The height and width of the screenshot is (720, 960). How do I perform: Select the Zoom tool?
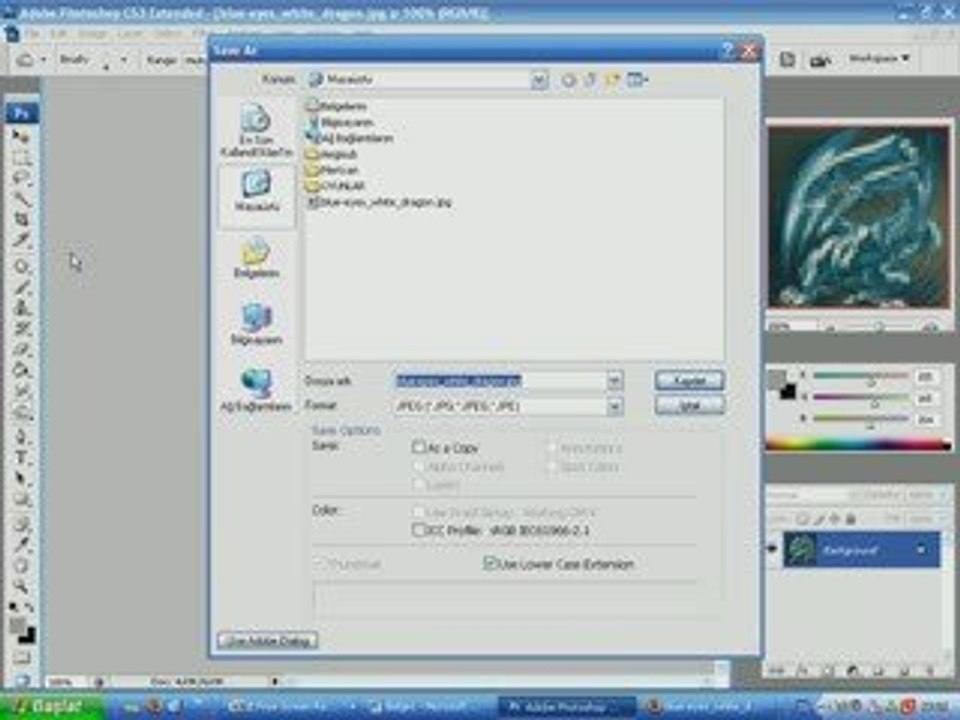pyautogui.click(x=21, y=586)
